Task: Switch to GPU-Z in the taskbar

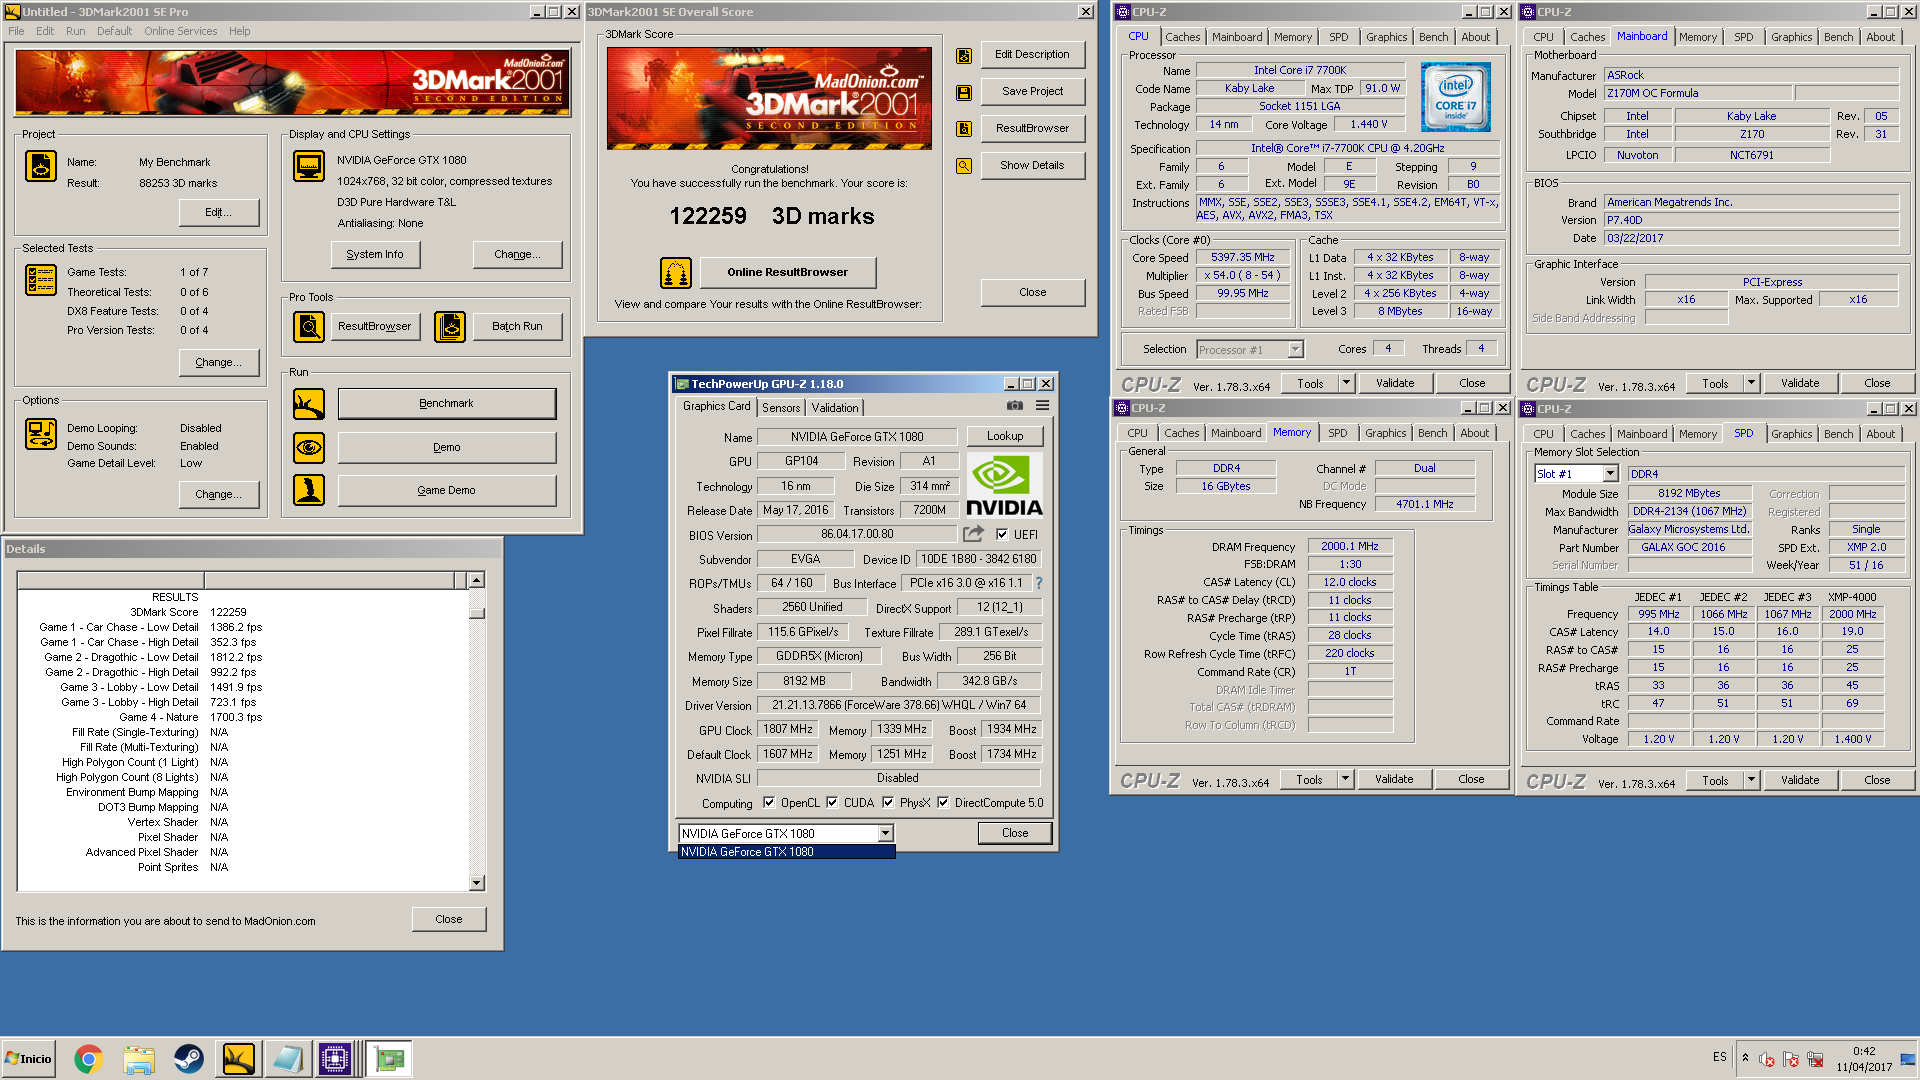Action: 389,1059
